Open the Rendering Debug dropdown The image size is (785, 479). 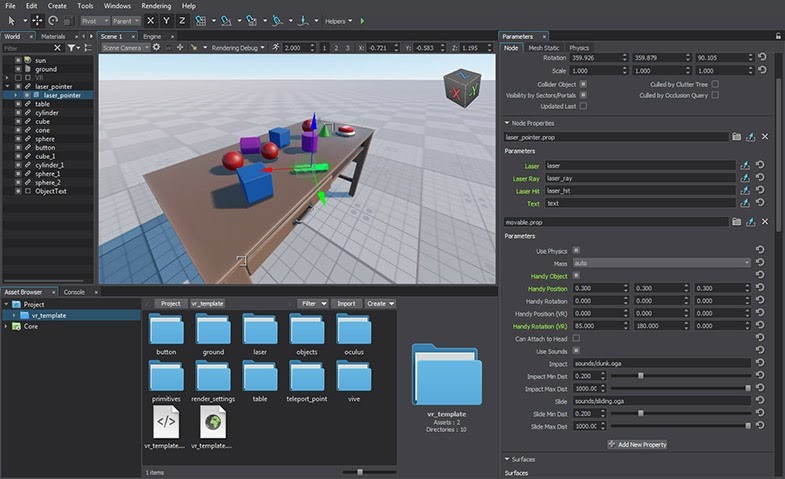click(x=235, y=47)
